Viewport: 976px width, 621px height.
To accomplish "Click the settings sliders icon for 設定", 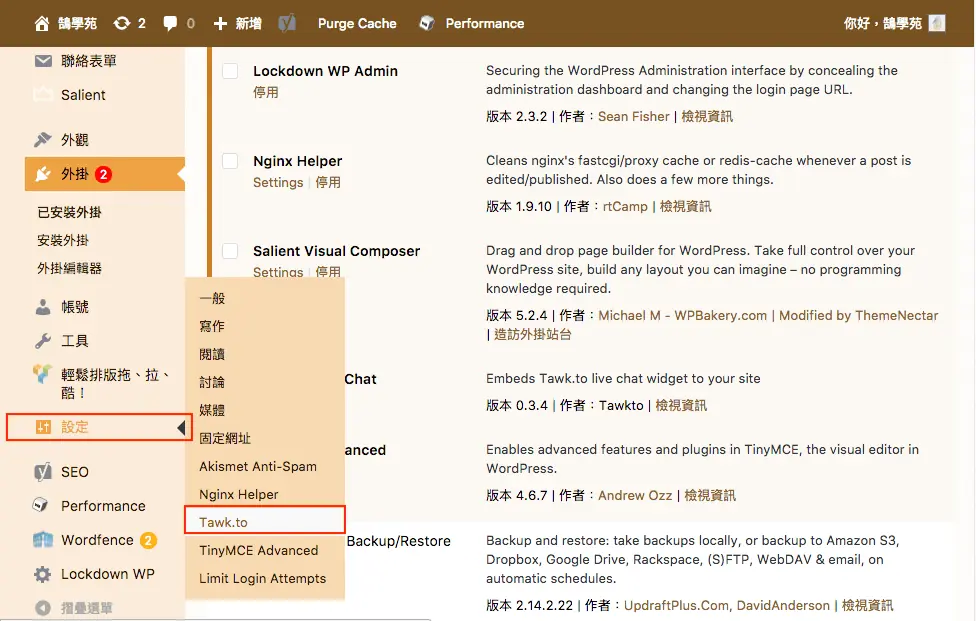I will pos(43,427).
